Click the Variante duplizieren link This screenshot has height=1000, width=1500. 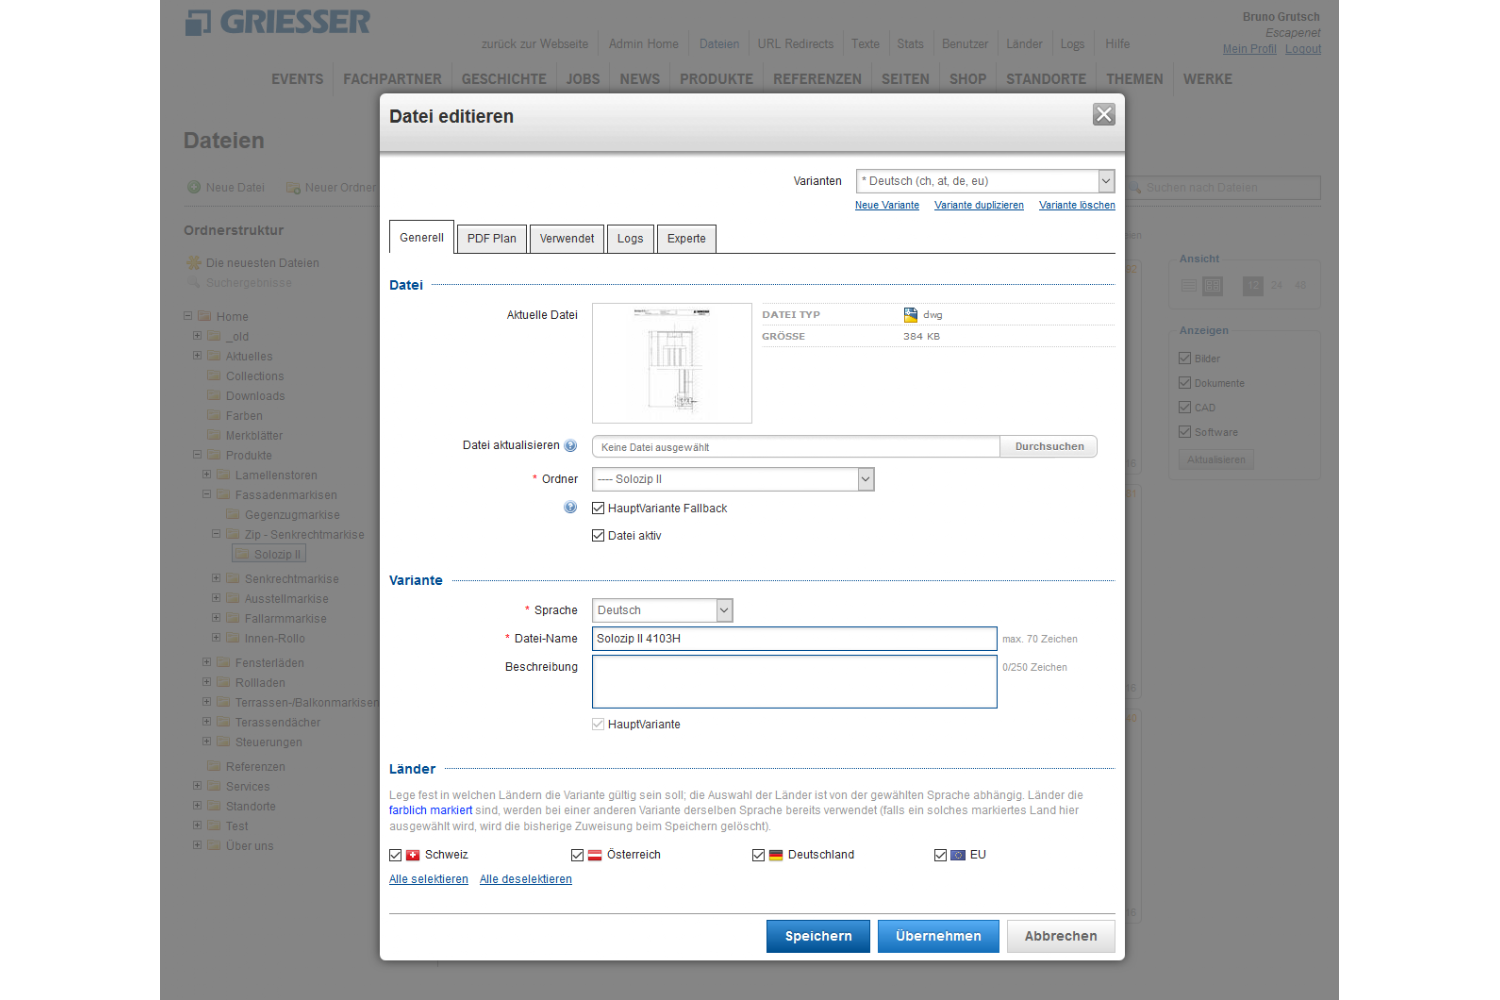[x=978, y=205]
